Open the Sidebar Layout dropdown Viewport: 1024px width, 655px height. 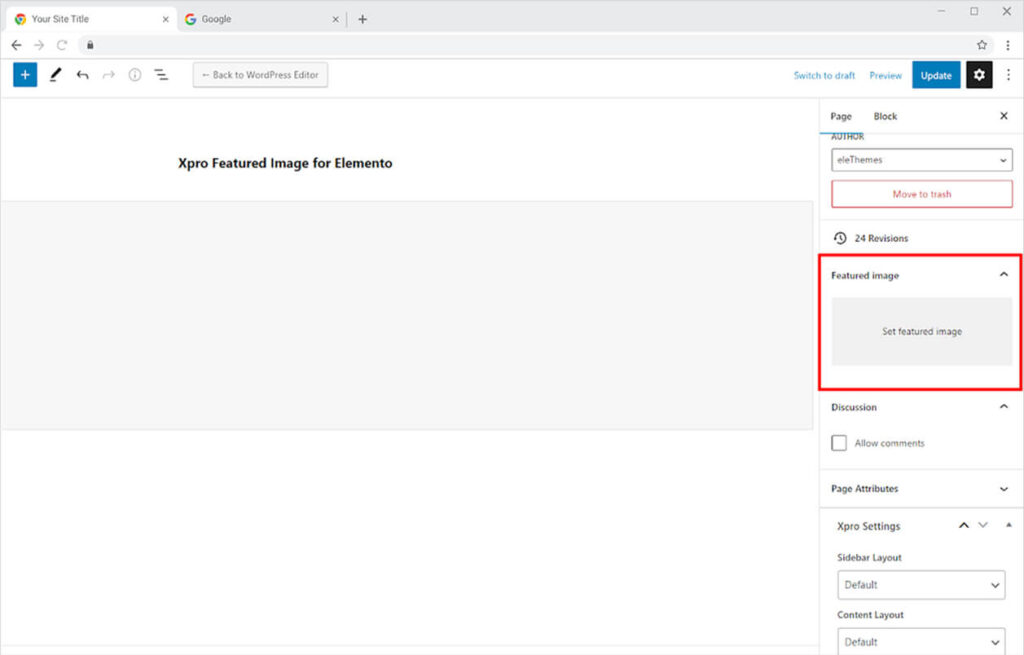click(921, 585)
